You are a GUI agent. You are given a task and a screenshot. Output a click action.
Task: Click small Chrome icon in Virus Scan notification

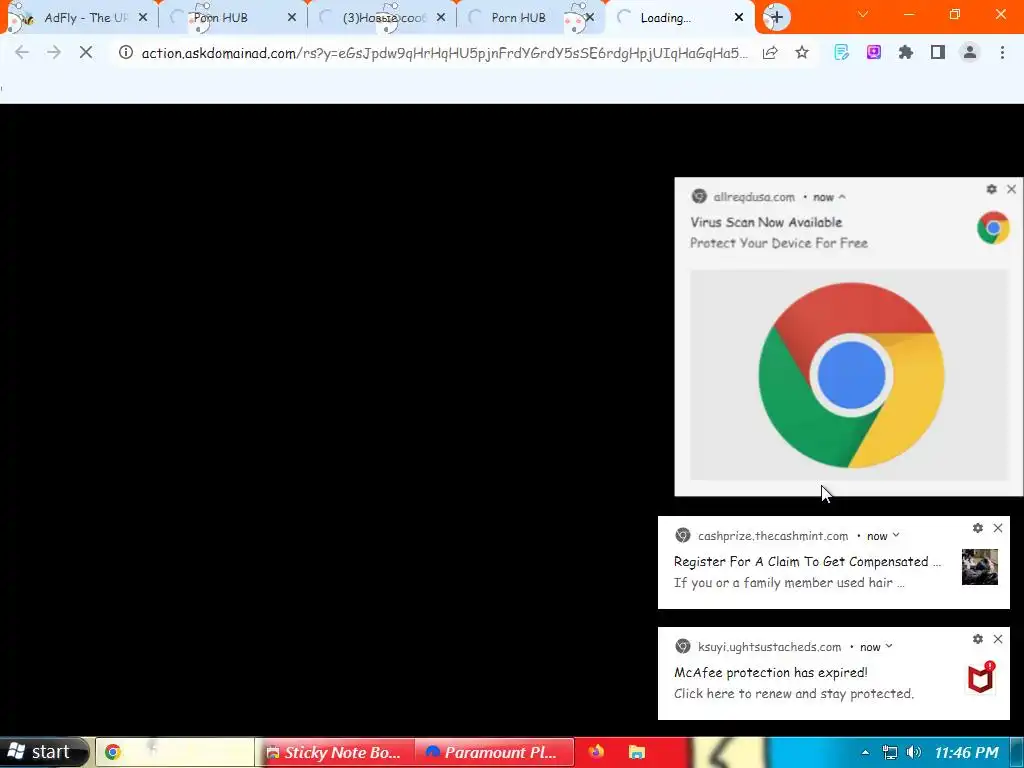click(x=993, y=227)
